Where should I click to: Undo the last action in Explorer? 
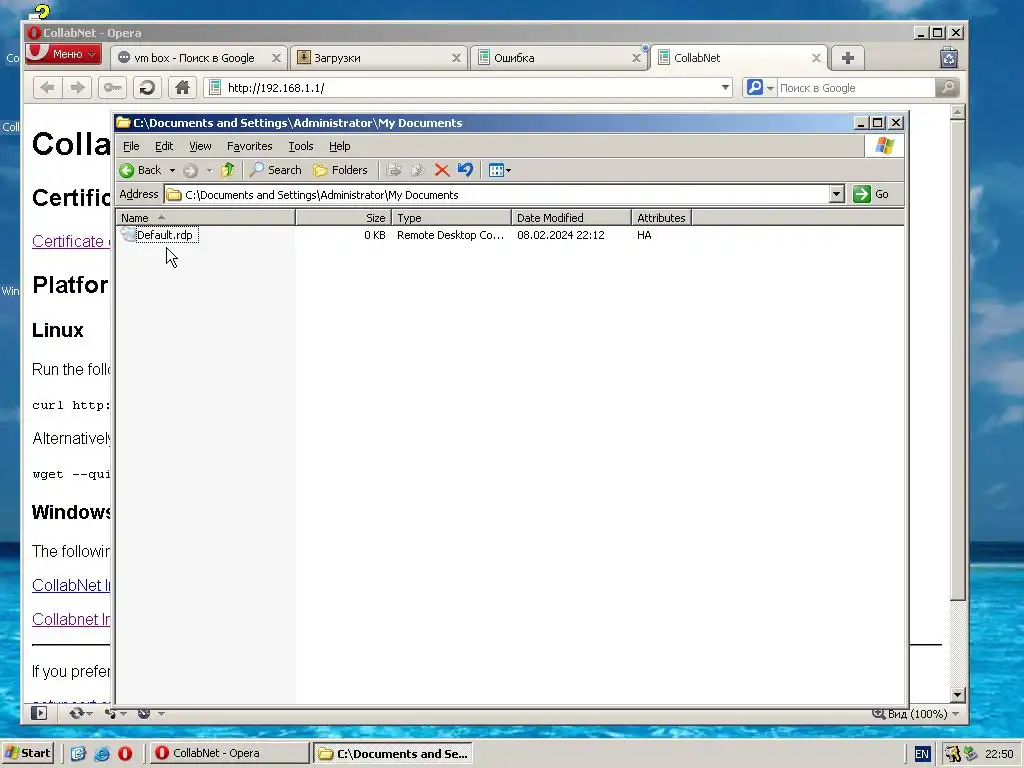pos(465,170)
